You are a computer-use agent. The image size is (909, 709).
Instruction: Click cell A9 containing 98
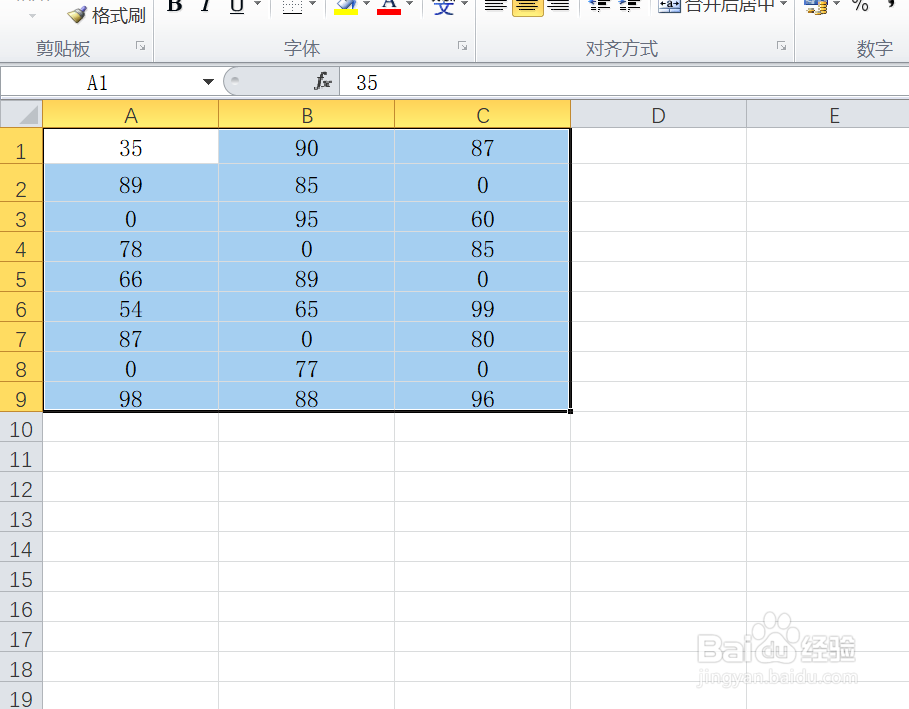[131, 397]
